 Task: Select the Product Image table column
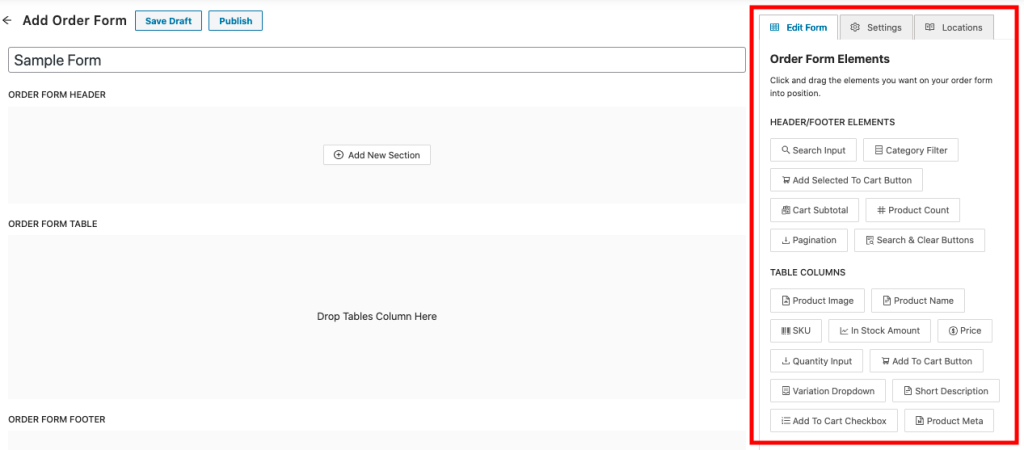816,301
